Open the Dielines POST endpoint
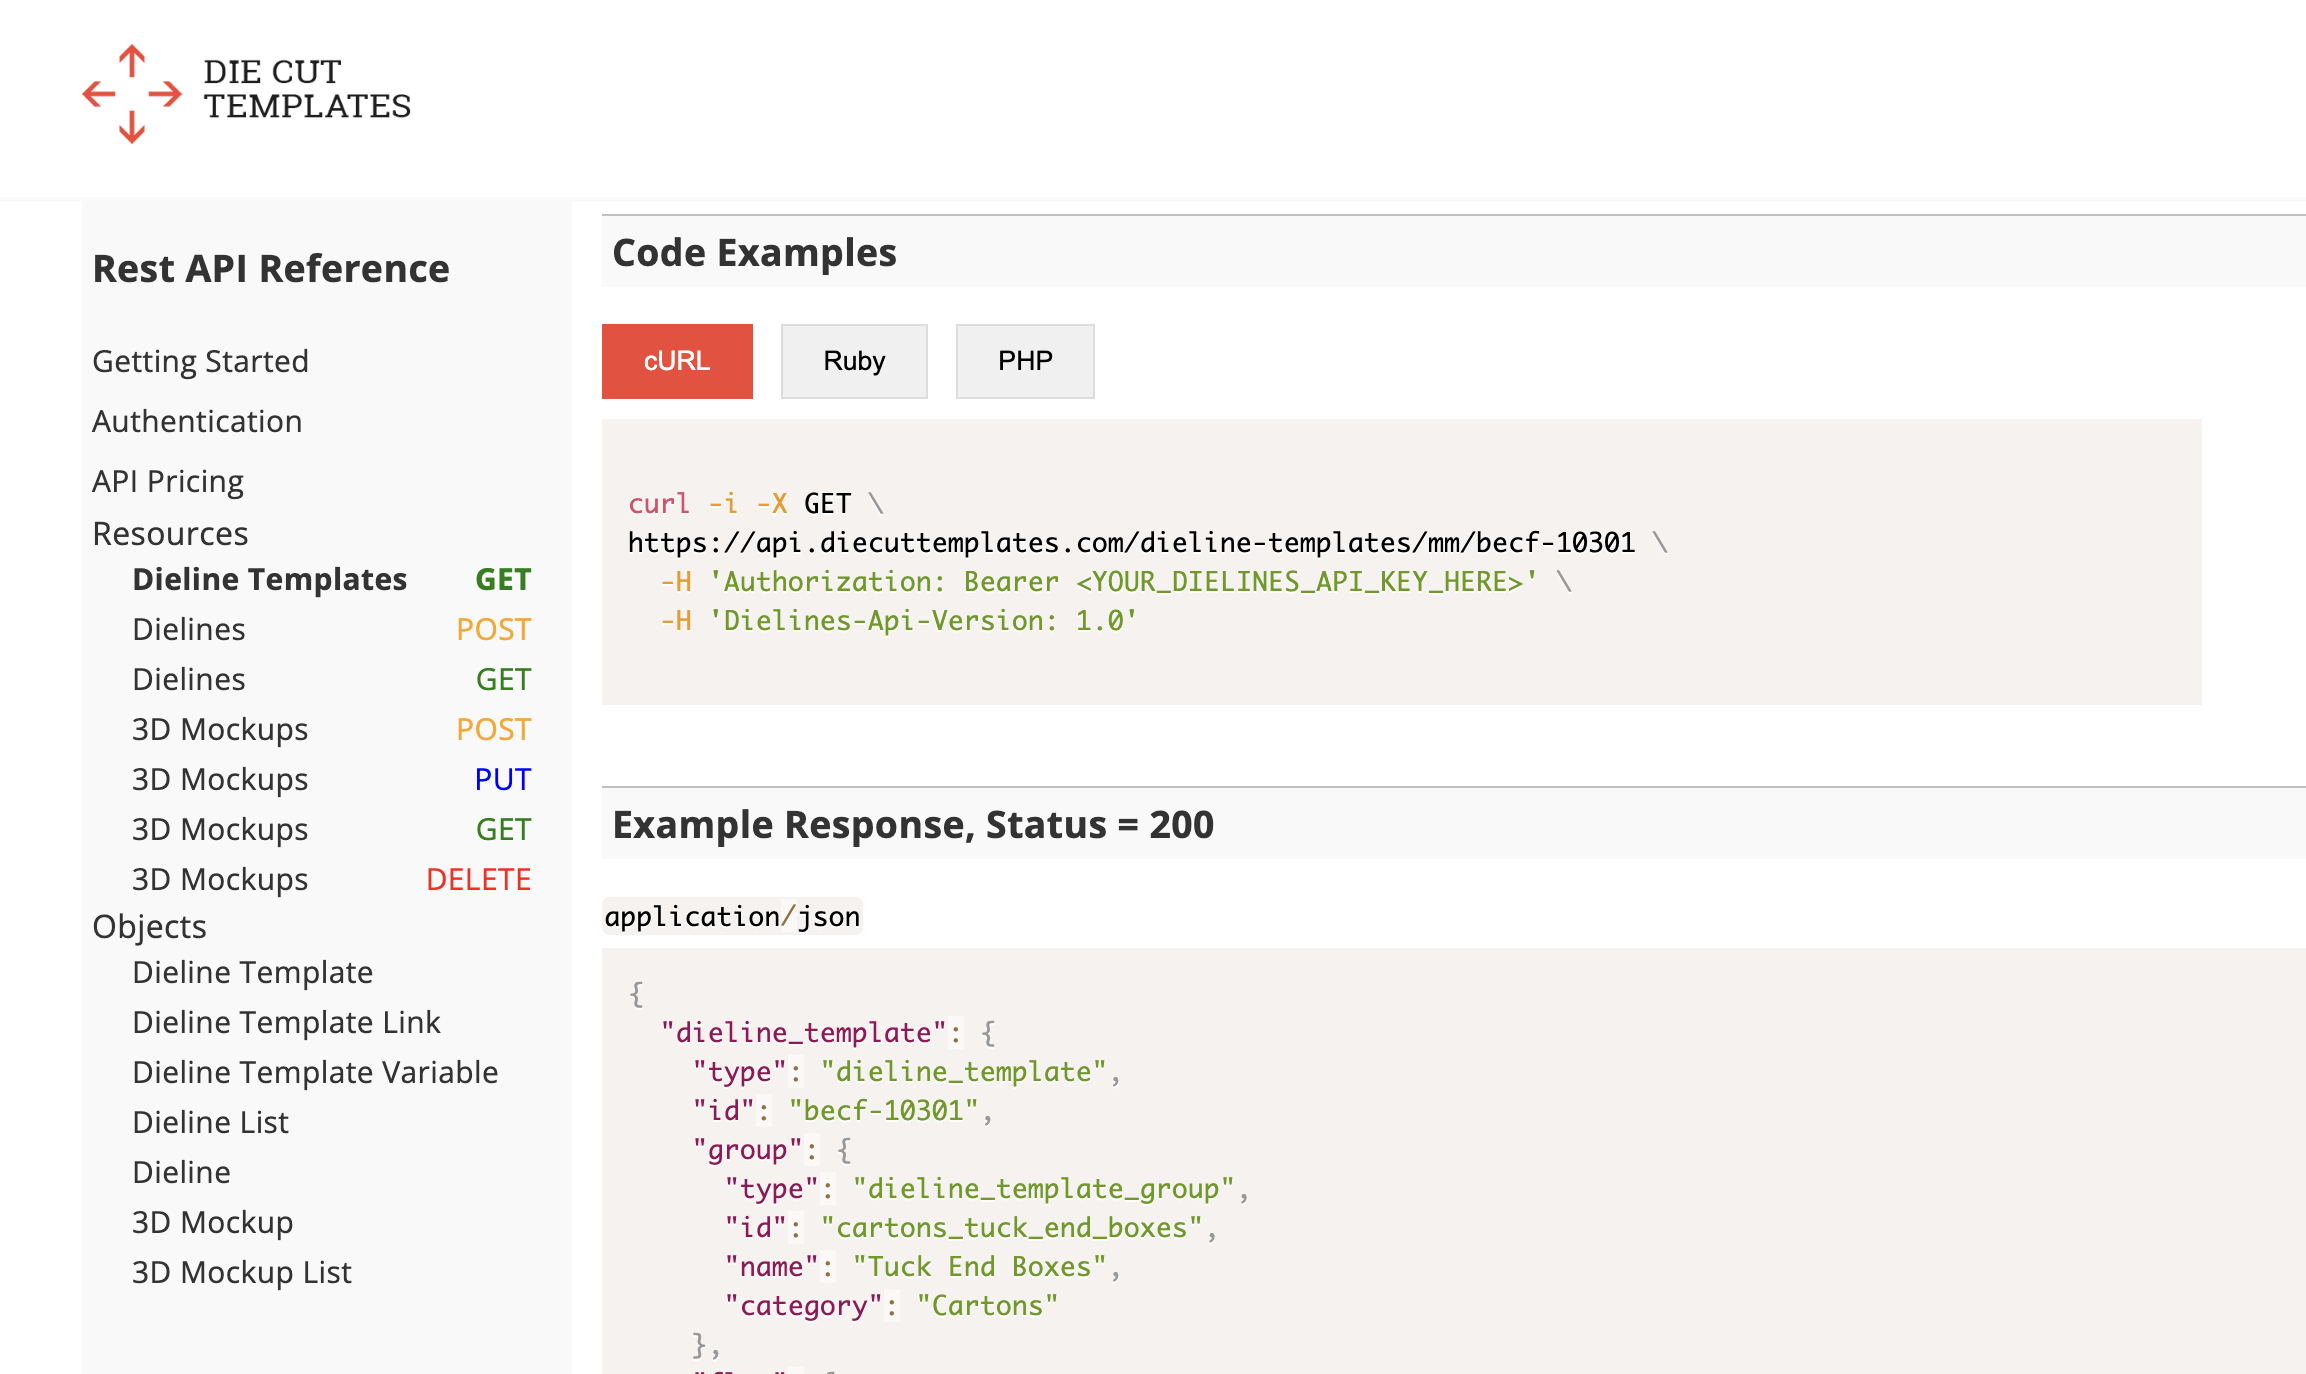This screenshot has height=1374, width=2306. click(x=189, y=629)
